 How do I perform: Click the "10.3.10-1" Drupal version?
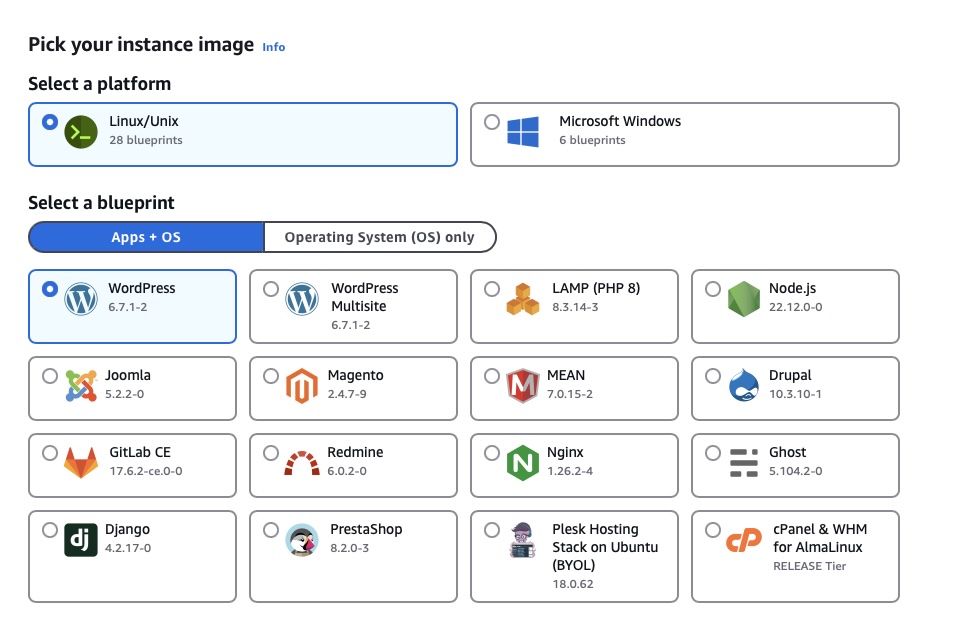(795, 394)
